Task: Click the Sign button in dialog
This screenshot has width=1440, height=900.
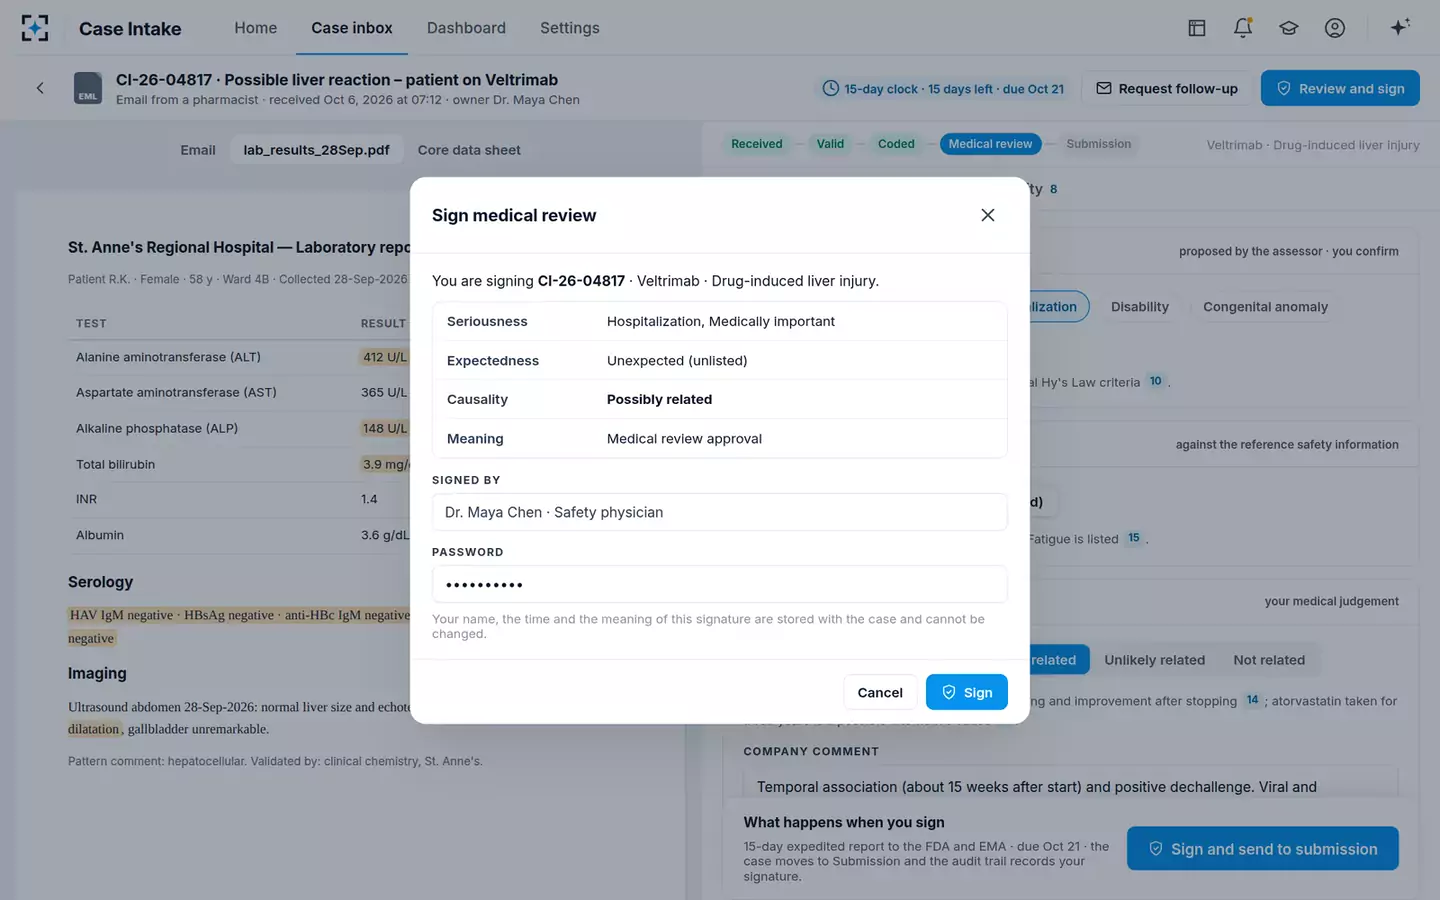Action: point(966,692)
